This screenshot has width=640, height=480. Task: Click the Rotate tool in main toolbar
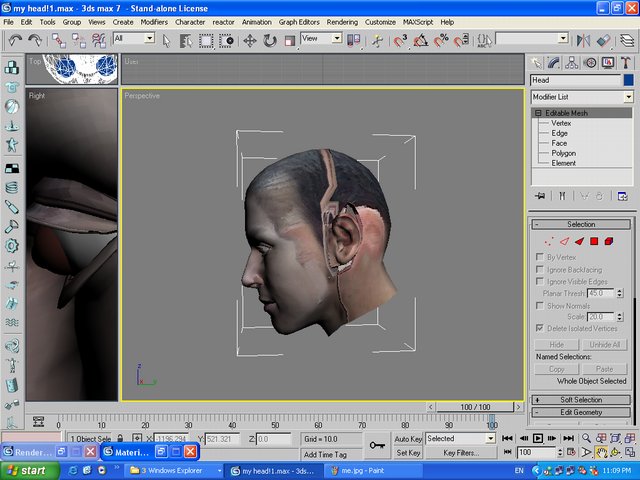[270, 40]
